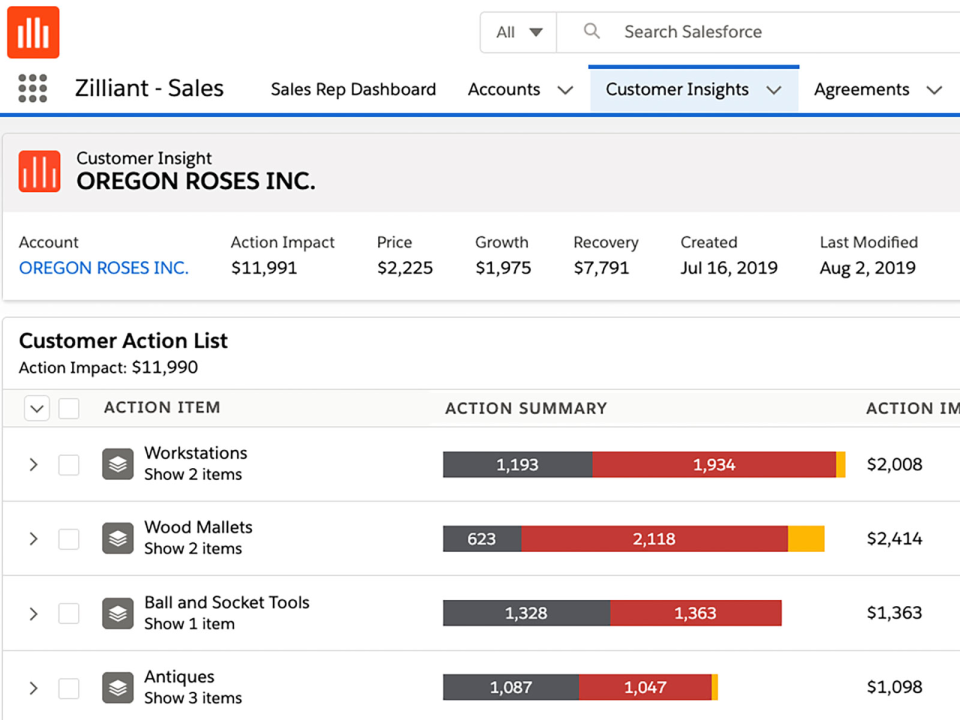The image size is (960, 720).
Task: Click the Customer Insight record icon
Action: (40, 171)
